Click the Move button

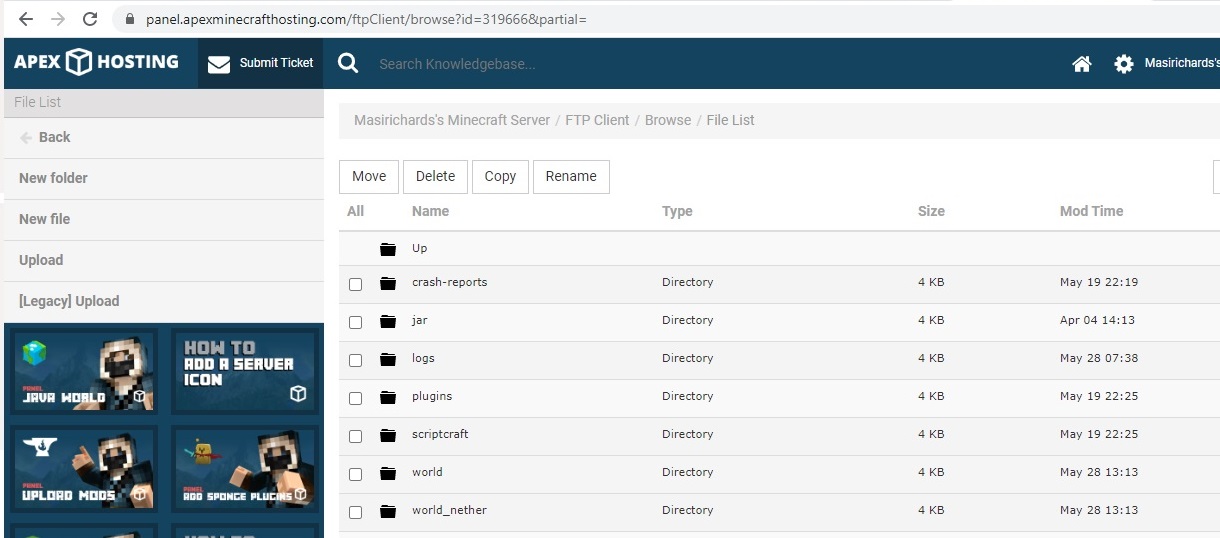pyautogui.click(x=369, y=176)
